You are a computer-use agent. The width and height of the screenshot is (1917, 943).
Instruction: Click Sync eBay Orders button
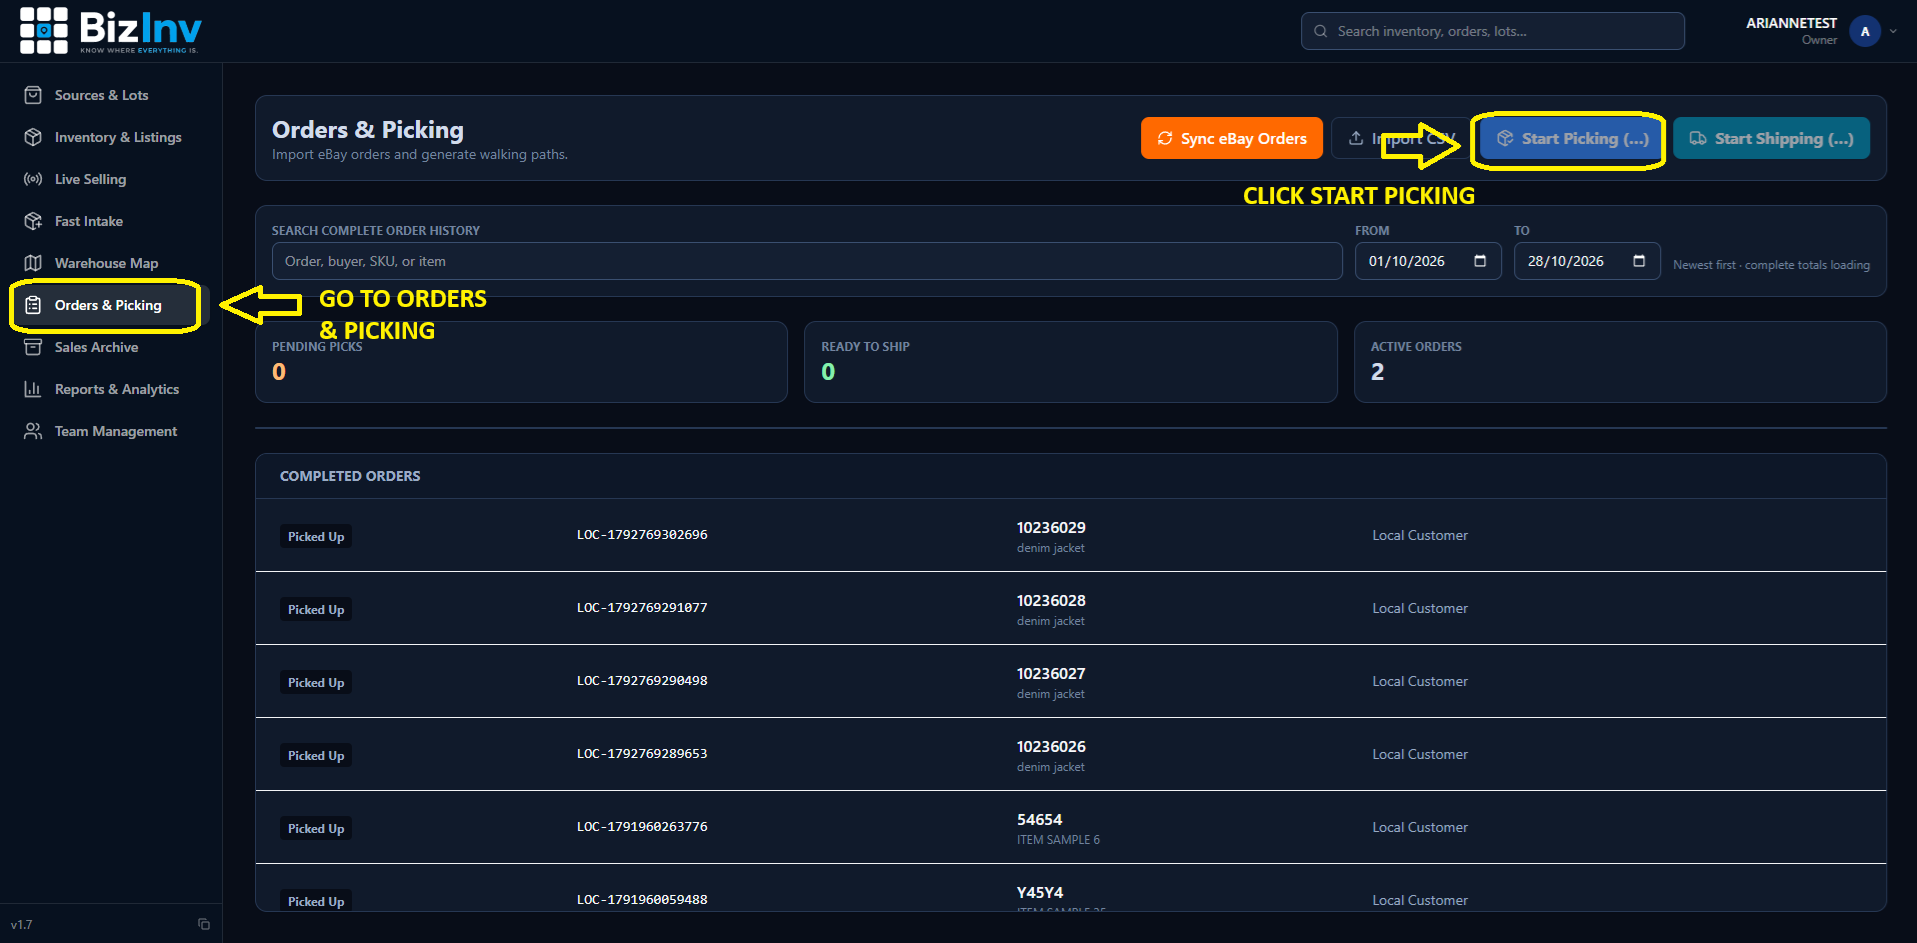pyautogui.click(x=1232, y=138)
